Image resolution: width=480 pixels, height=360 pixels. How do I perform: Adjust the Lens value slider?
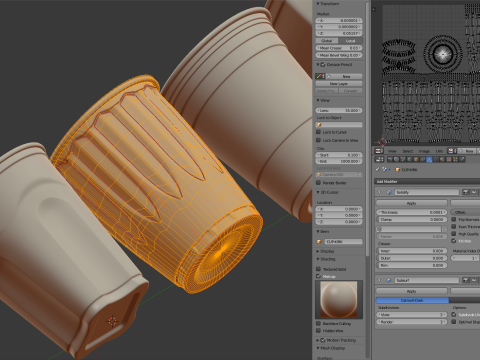pos(339,110)
